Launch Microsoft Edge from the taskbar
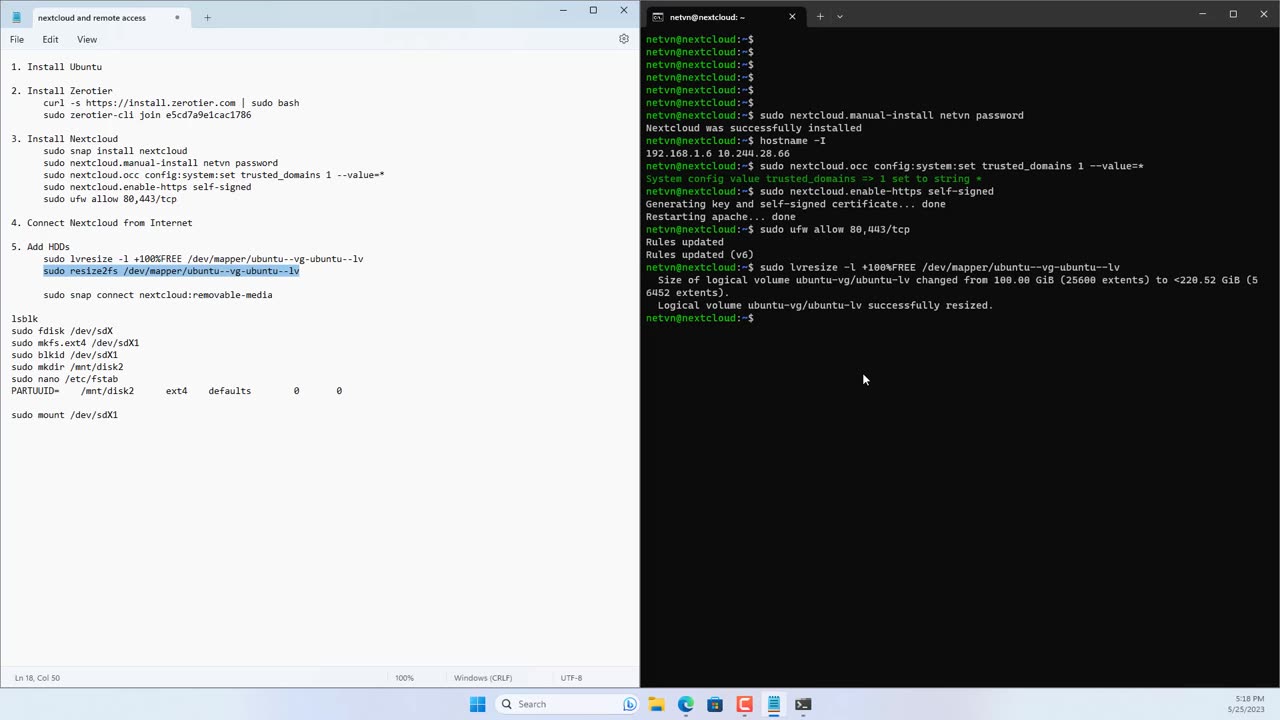The width and height of the screenshot is (1280, 720). click(685, 704)
